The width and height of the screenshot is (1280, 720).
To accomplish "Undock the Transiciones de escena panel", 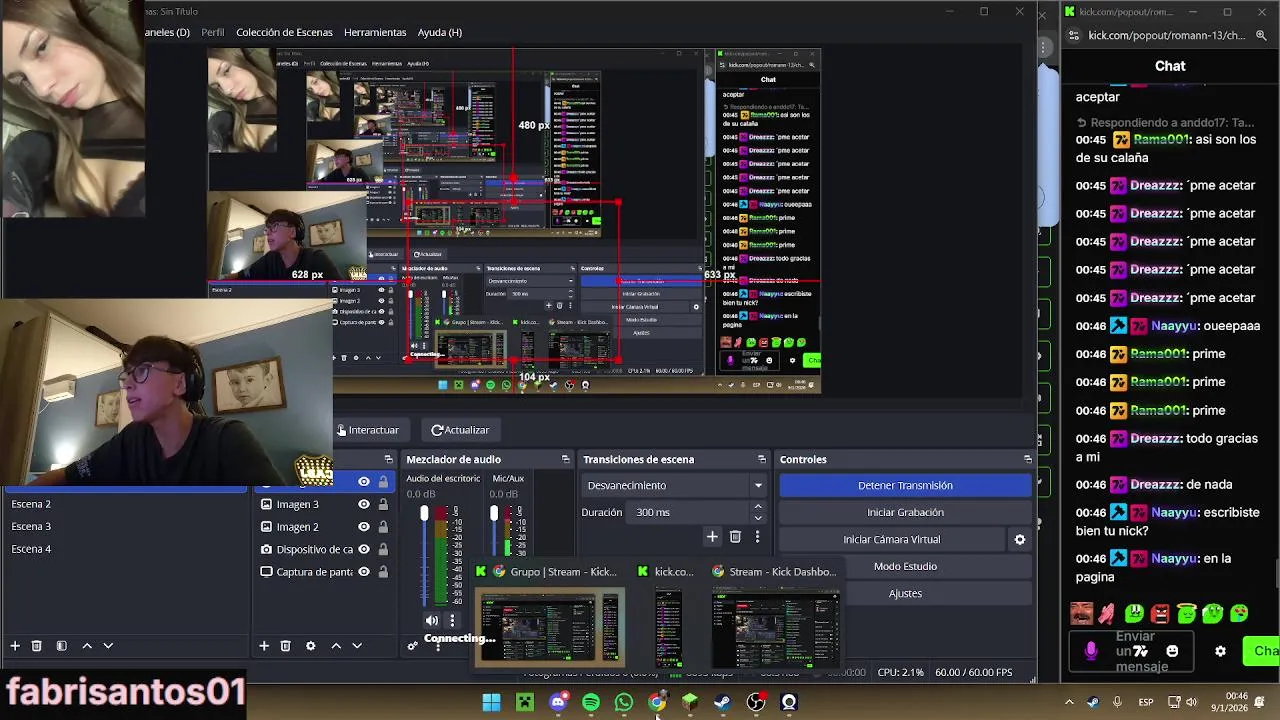I will tap(761, 459).
